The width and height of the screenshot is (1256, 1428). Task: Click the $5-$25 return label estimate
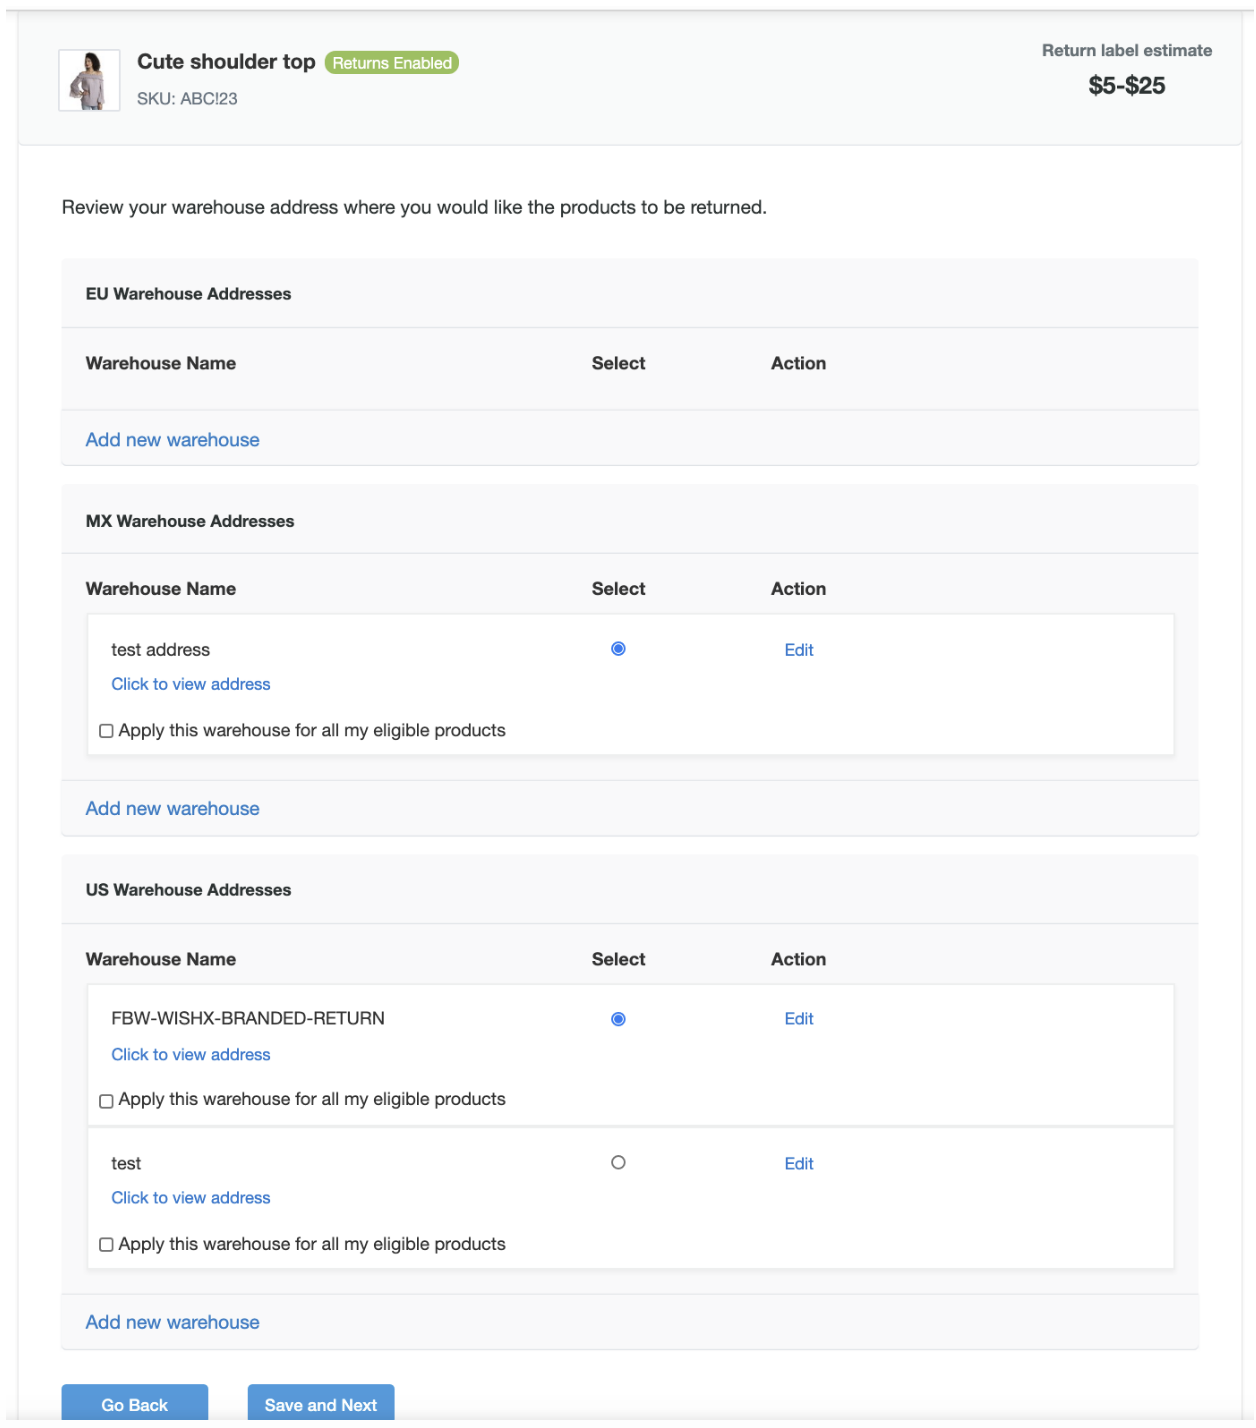1126,86
